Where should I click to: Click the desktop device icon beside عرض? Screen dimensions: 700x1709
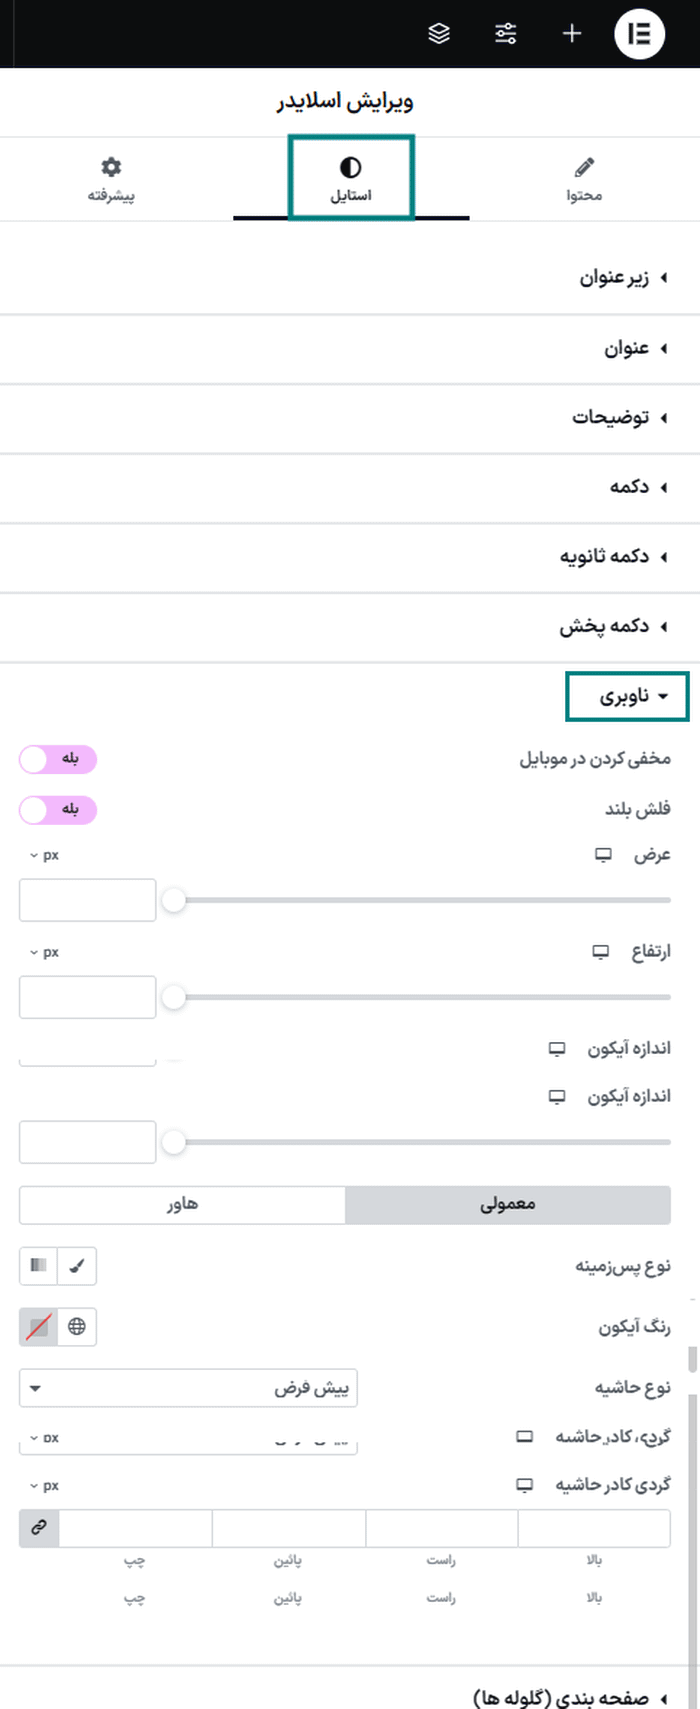pyautogui.click(x=602, y=855)
